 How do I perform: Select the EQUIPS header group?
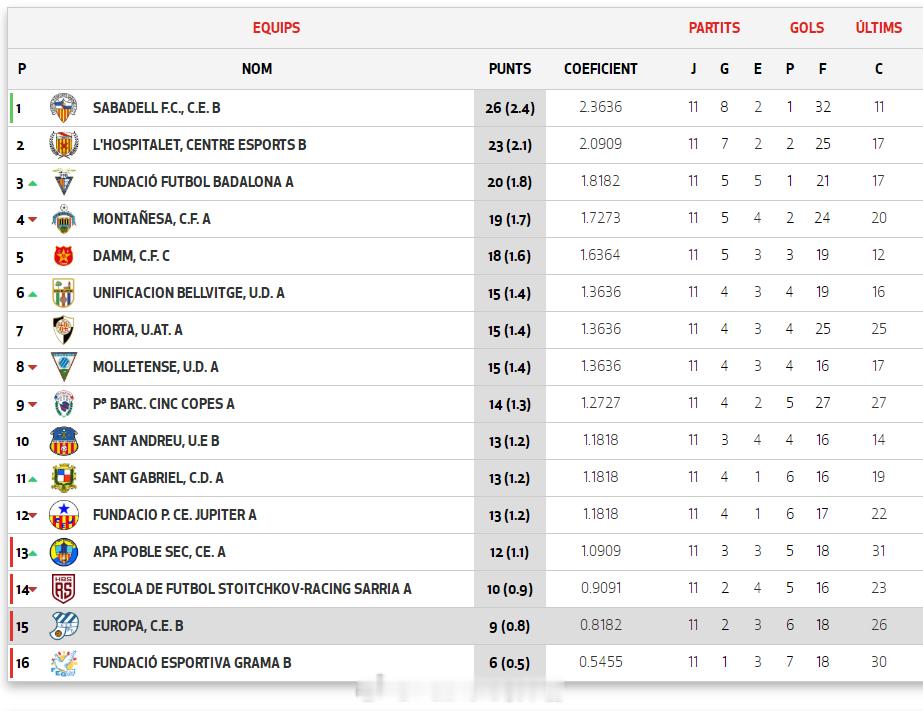[x=276, y=28]
